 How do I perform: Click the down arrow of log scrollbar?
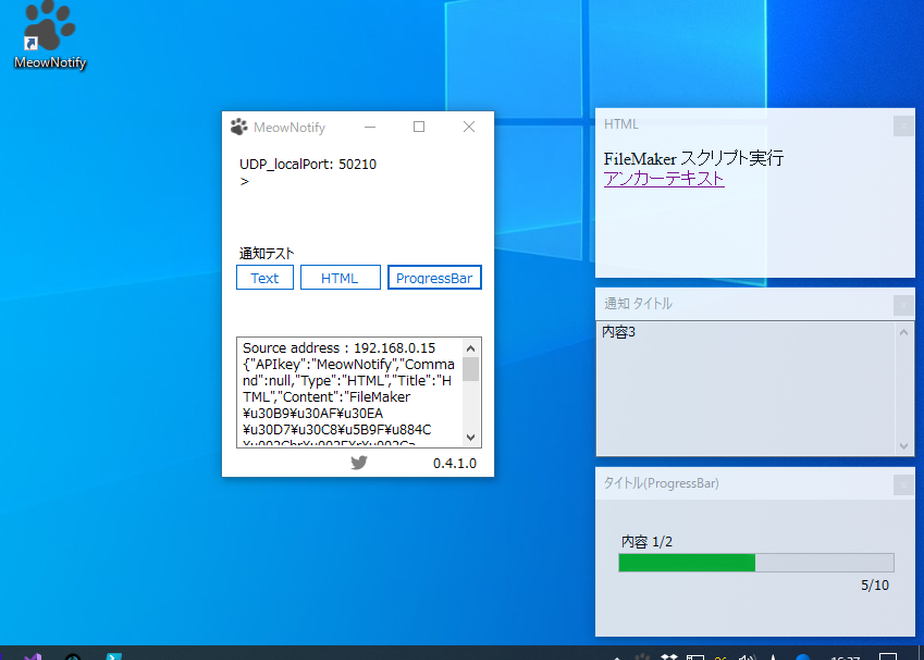click(x=470, y=437)
